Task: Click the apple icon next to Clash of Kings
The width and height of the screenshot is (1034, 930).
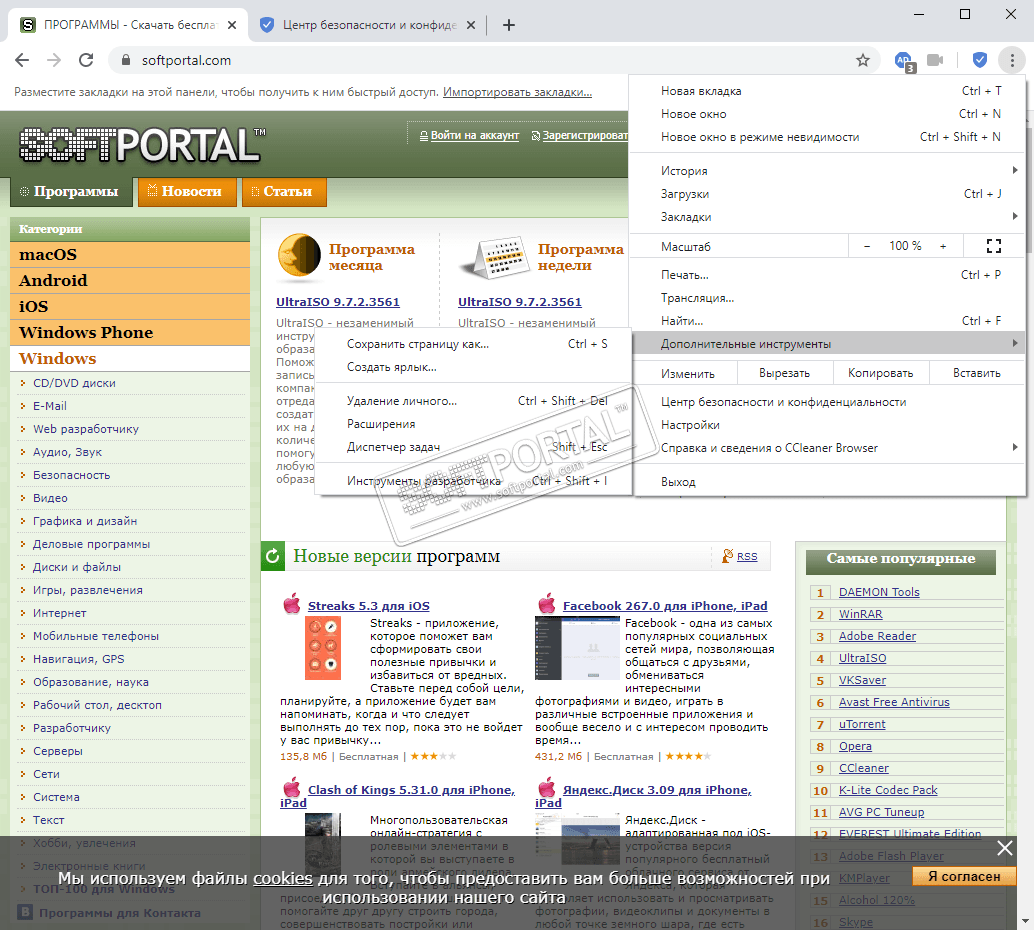Action: (x=291, y=788)
